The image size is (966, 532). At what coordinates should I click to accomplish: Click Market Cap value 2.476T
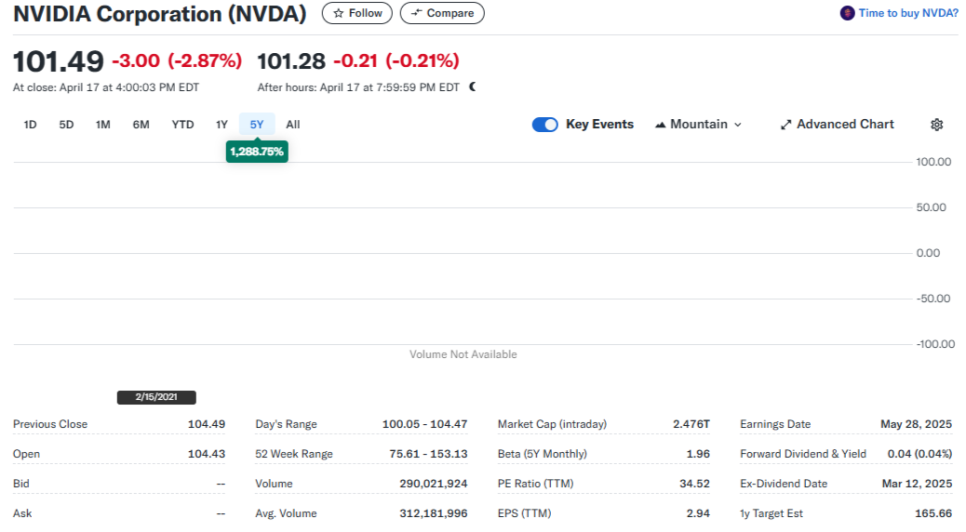click(x=691, y=424)
